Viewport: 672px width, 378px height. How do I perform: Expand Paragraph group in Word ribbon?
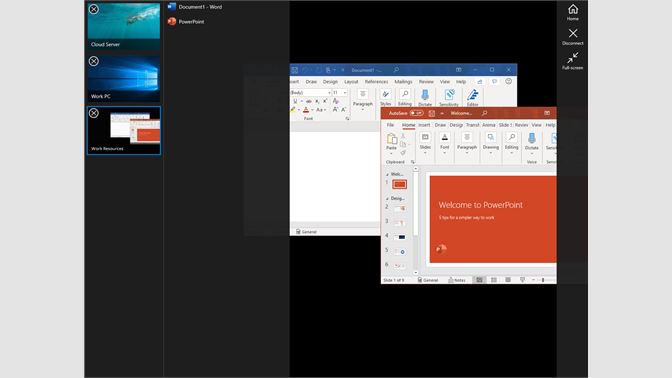coord(363,99)
